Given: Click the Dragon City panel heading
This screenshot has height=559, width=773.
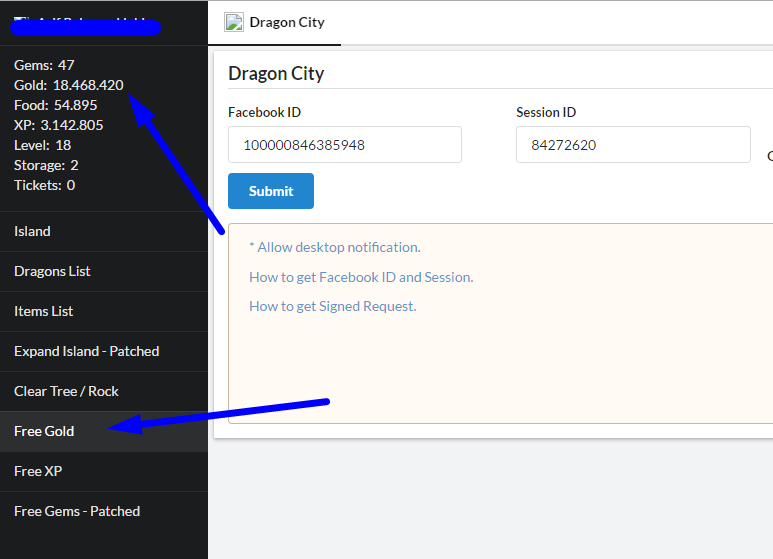Looking at the screenshot, I should point(276,73).
